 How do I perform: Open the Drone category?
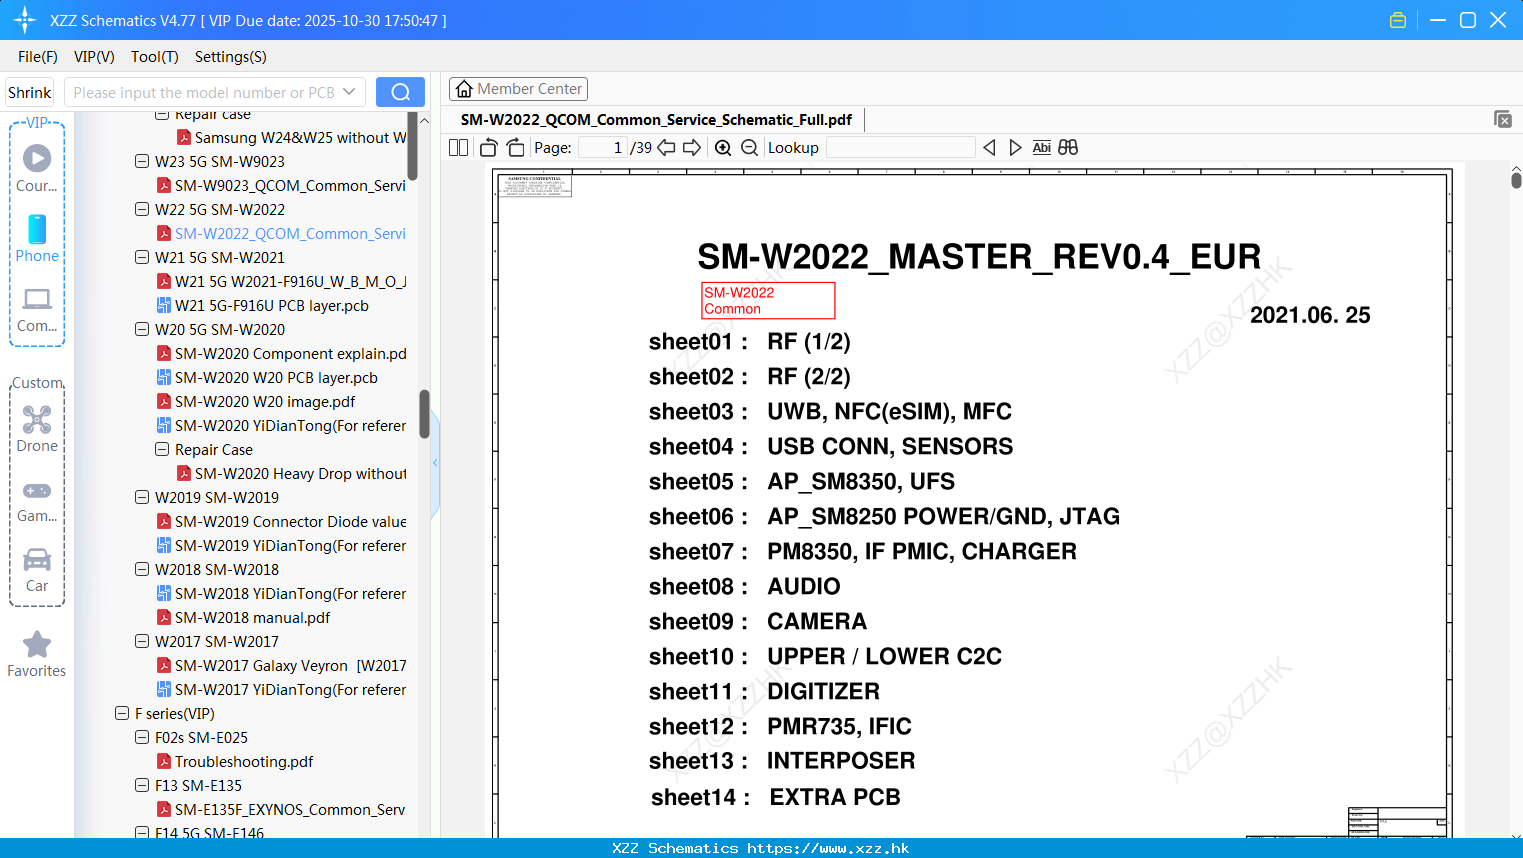pos(37,428)
